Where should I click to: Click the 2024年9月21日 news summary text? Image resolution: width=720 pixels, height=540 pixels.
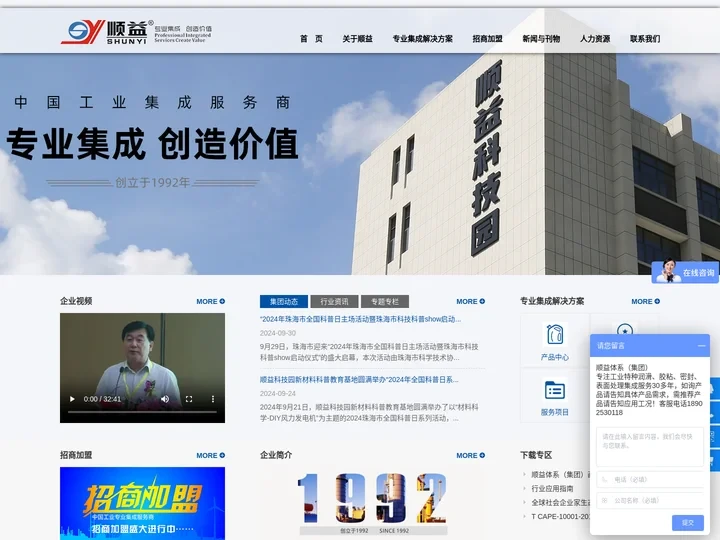point(369,412)
